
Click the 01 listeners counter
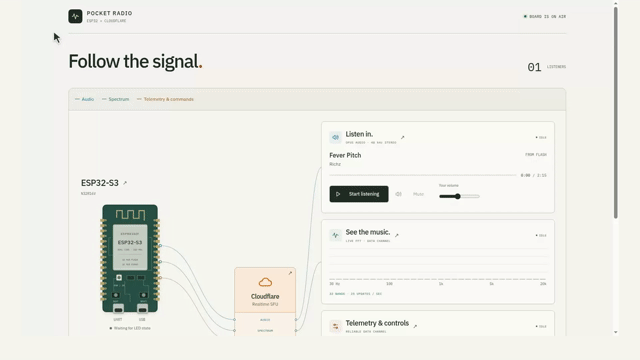547,67
